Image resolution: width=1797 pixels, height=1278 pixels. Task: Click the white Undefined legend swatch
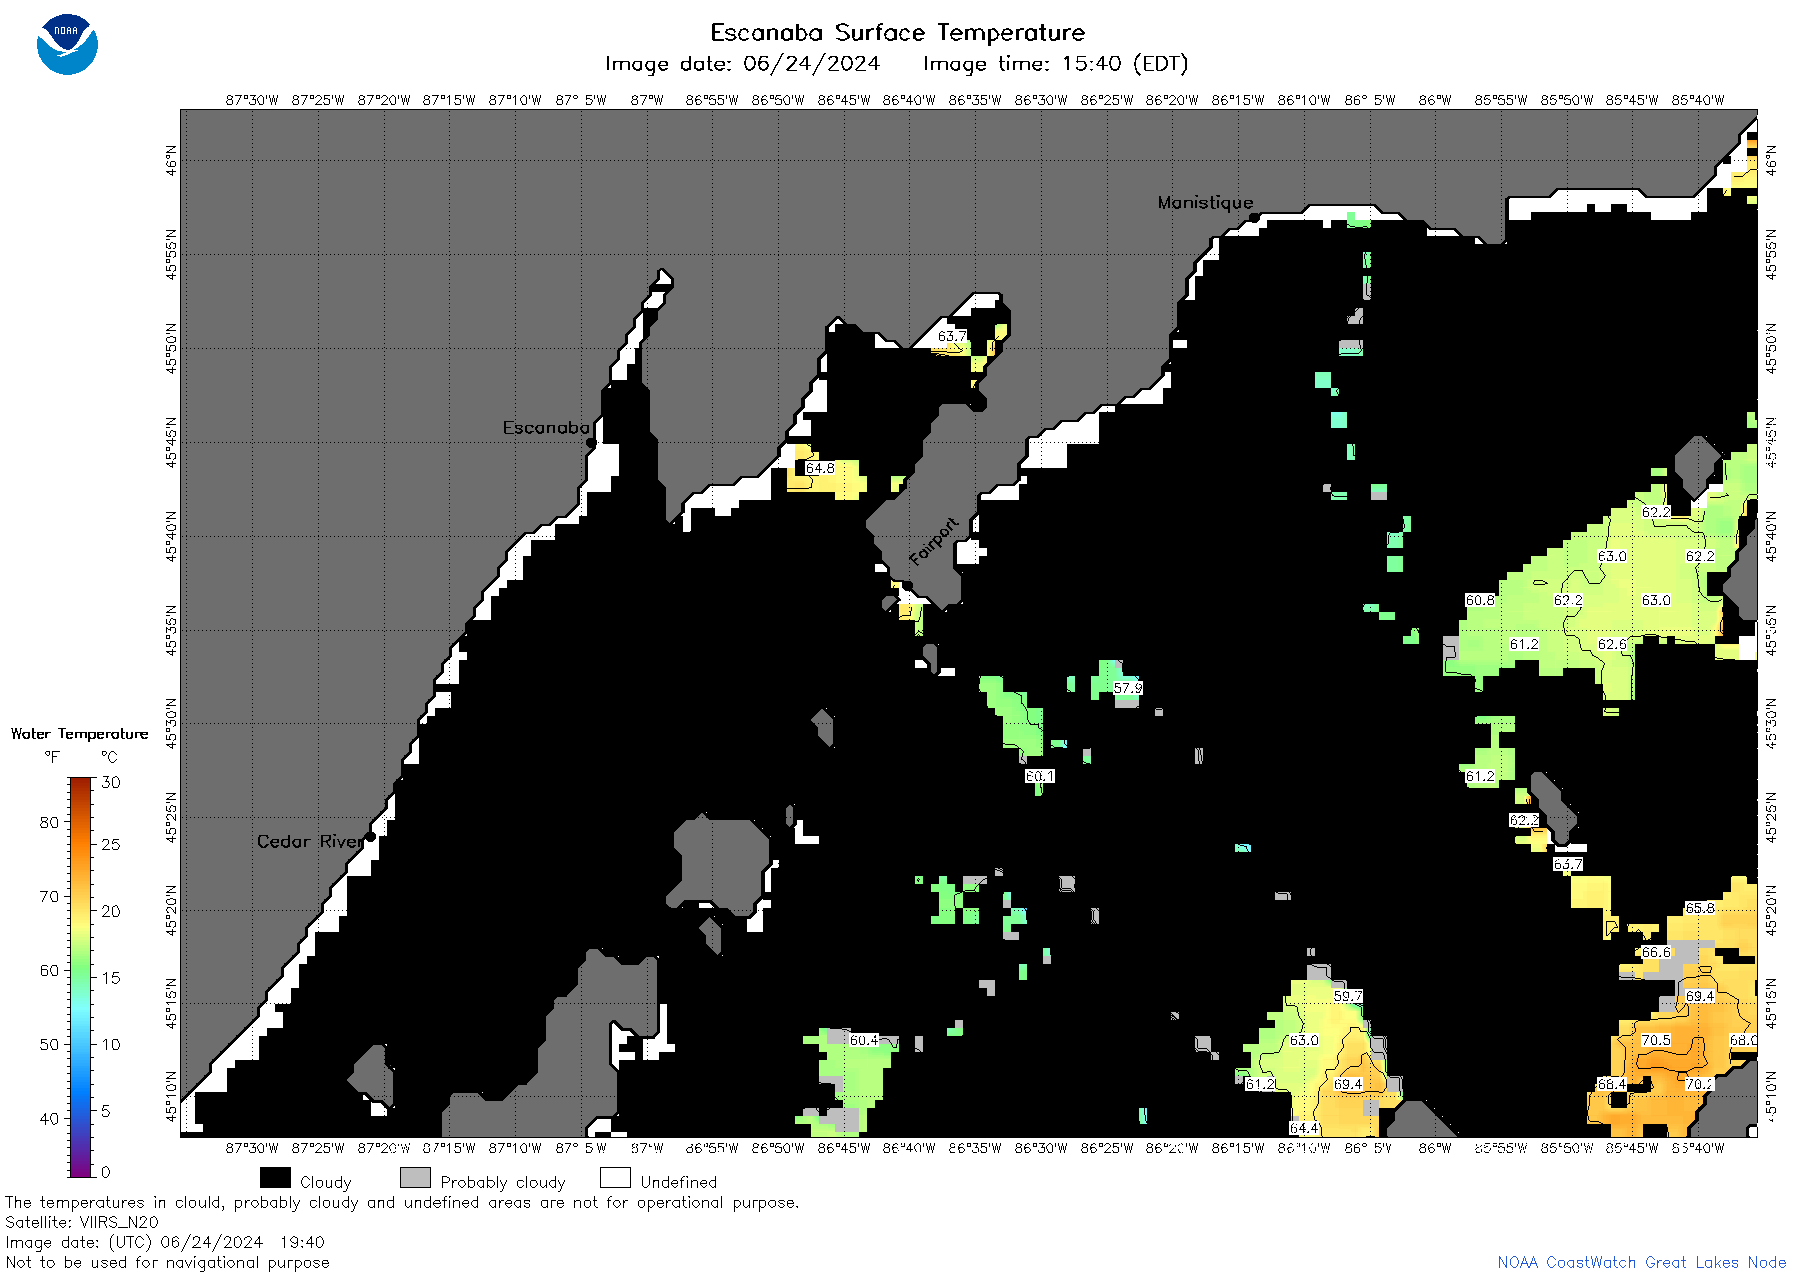click(615, 1178)
